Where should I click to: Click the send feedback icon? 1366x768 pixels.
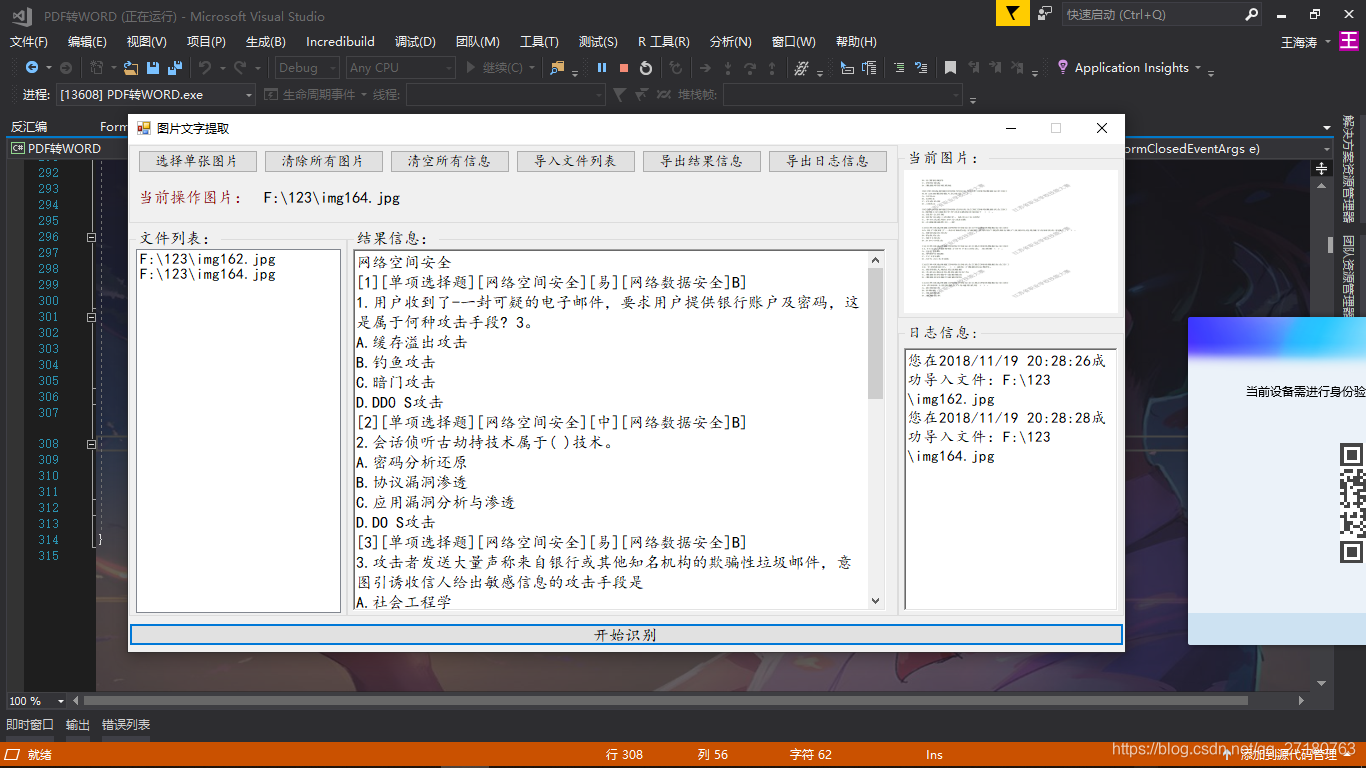coord(1045,14)
